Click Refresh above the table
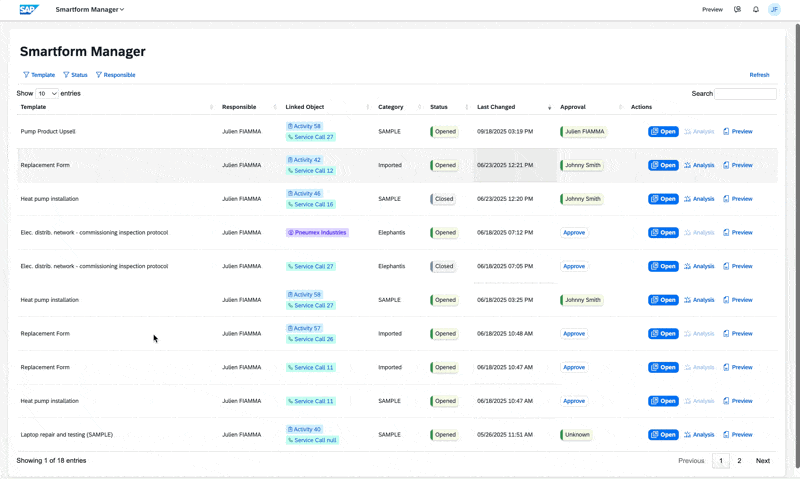Screen dimensions: 800x479 (x=759, y=75)
